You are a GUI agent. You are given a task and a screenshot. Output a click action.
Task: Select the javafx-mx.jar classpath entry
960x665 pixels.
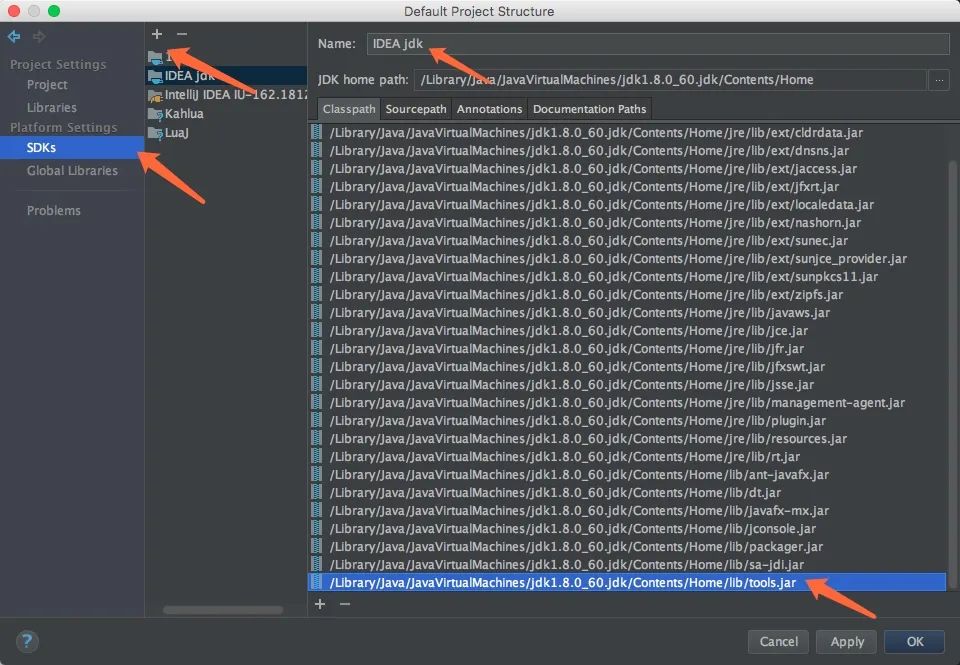click(x=627, y=511)
